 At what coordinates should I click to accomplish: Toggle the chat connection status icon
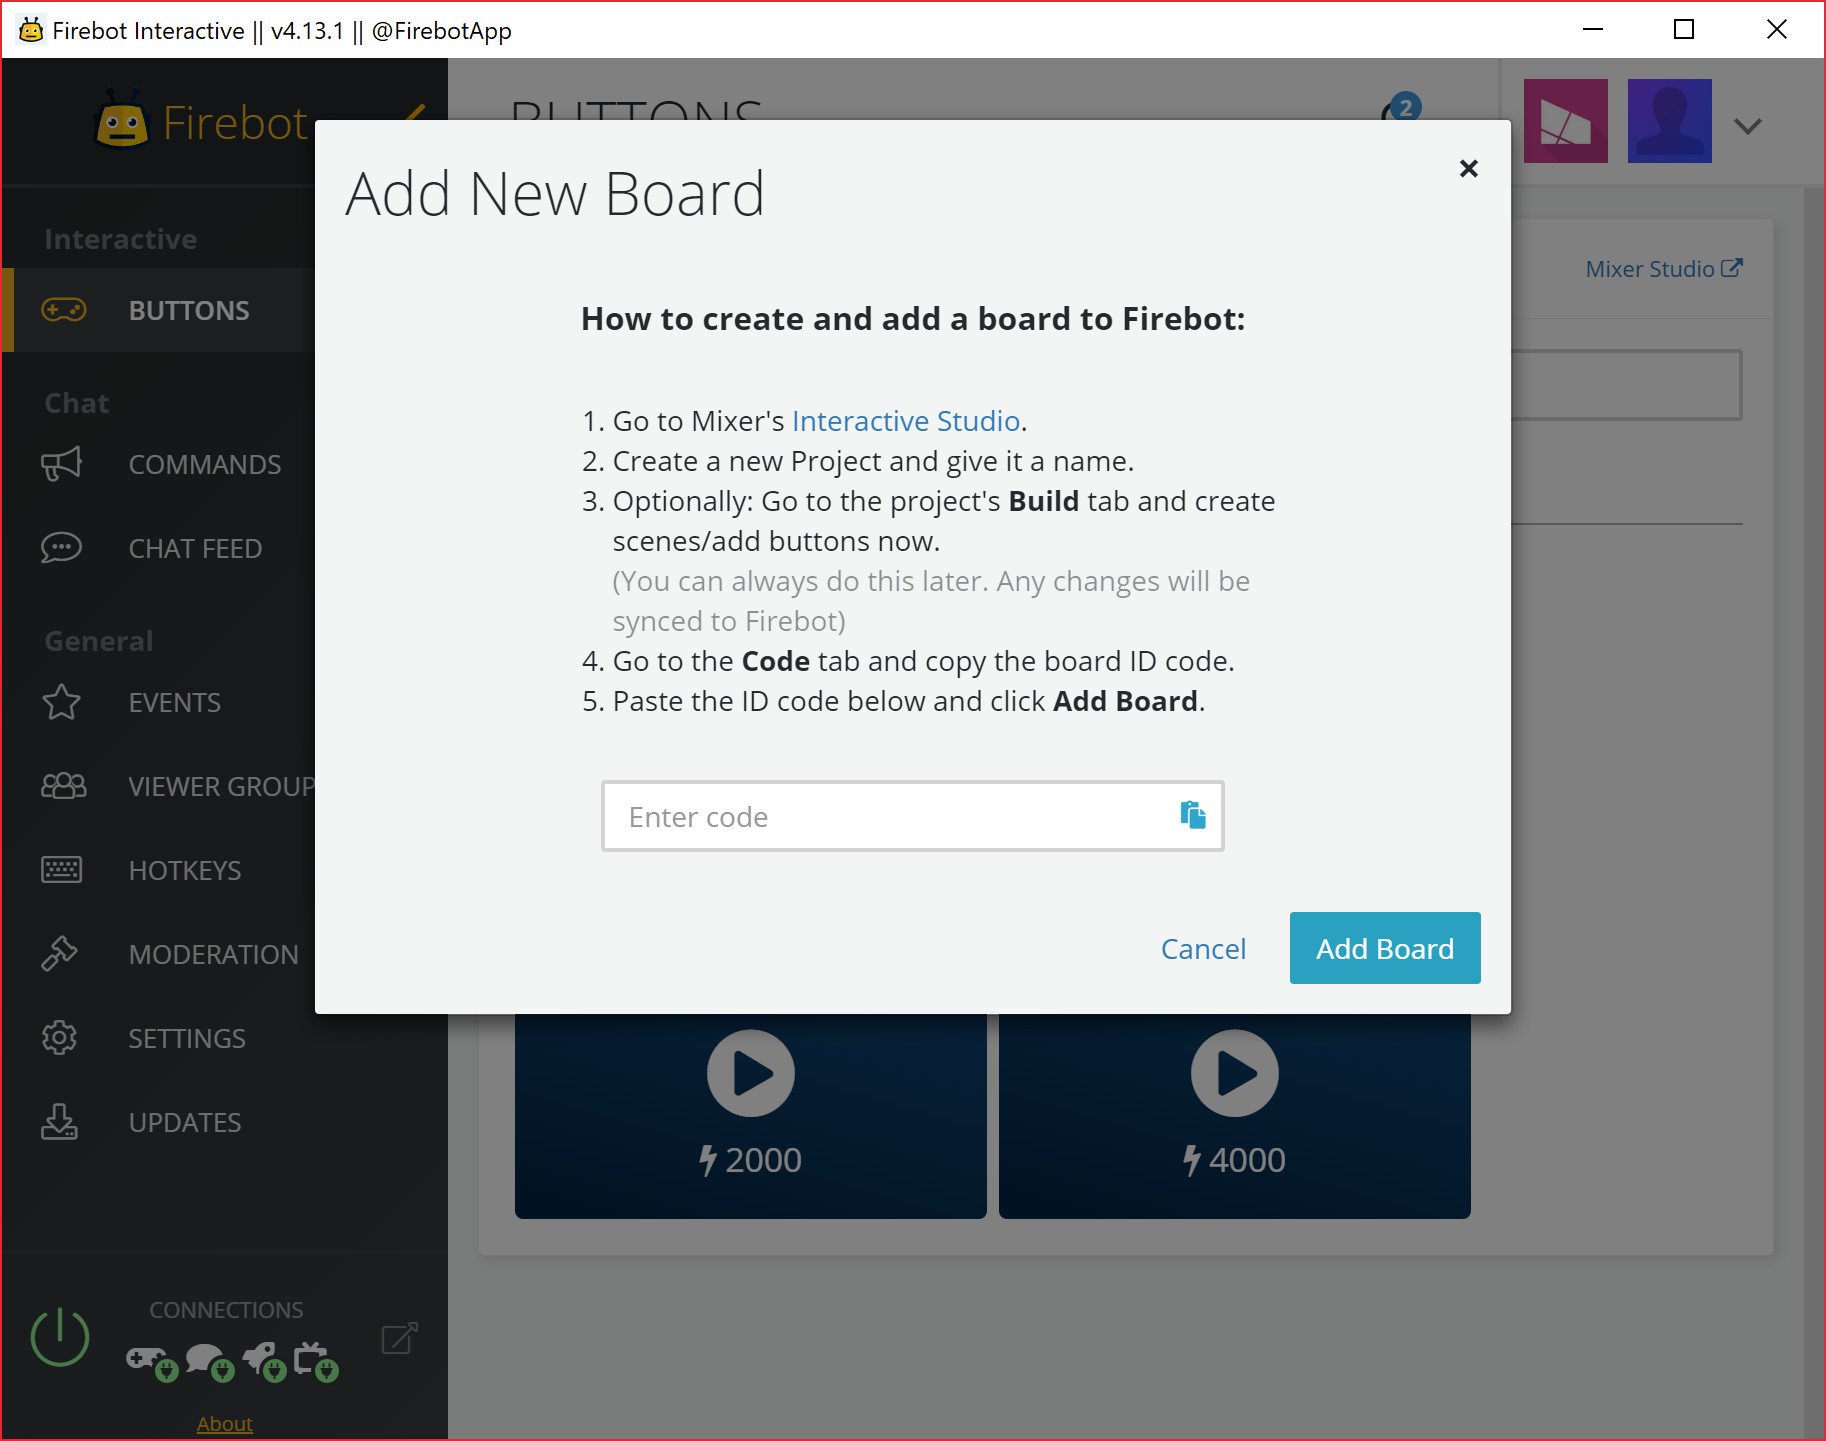209,1363
